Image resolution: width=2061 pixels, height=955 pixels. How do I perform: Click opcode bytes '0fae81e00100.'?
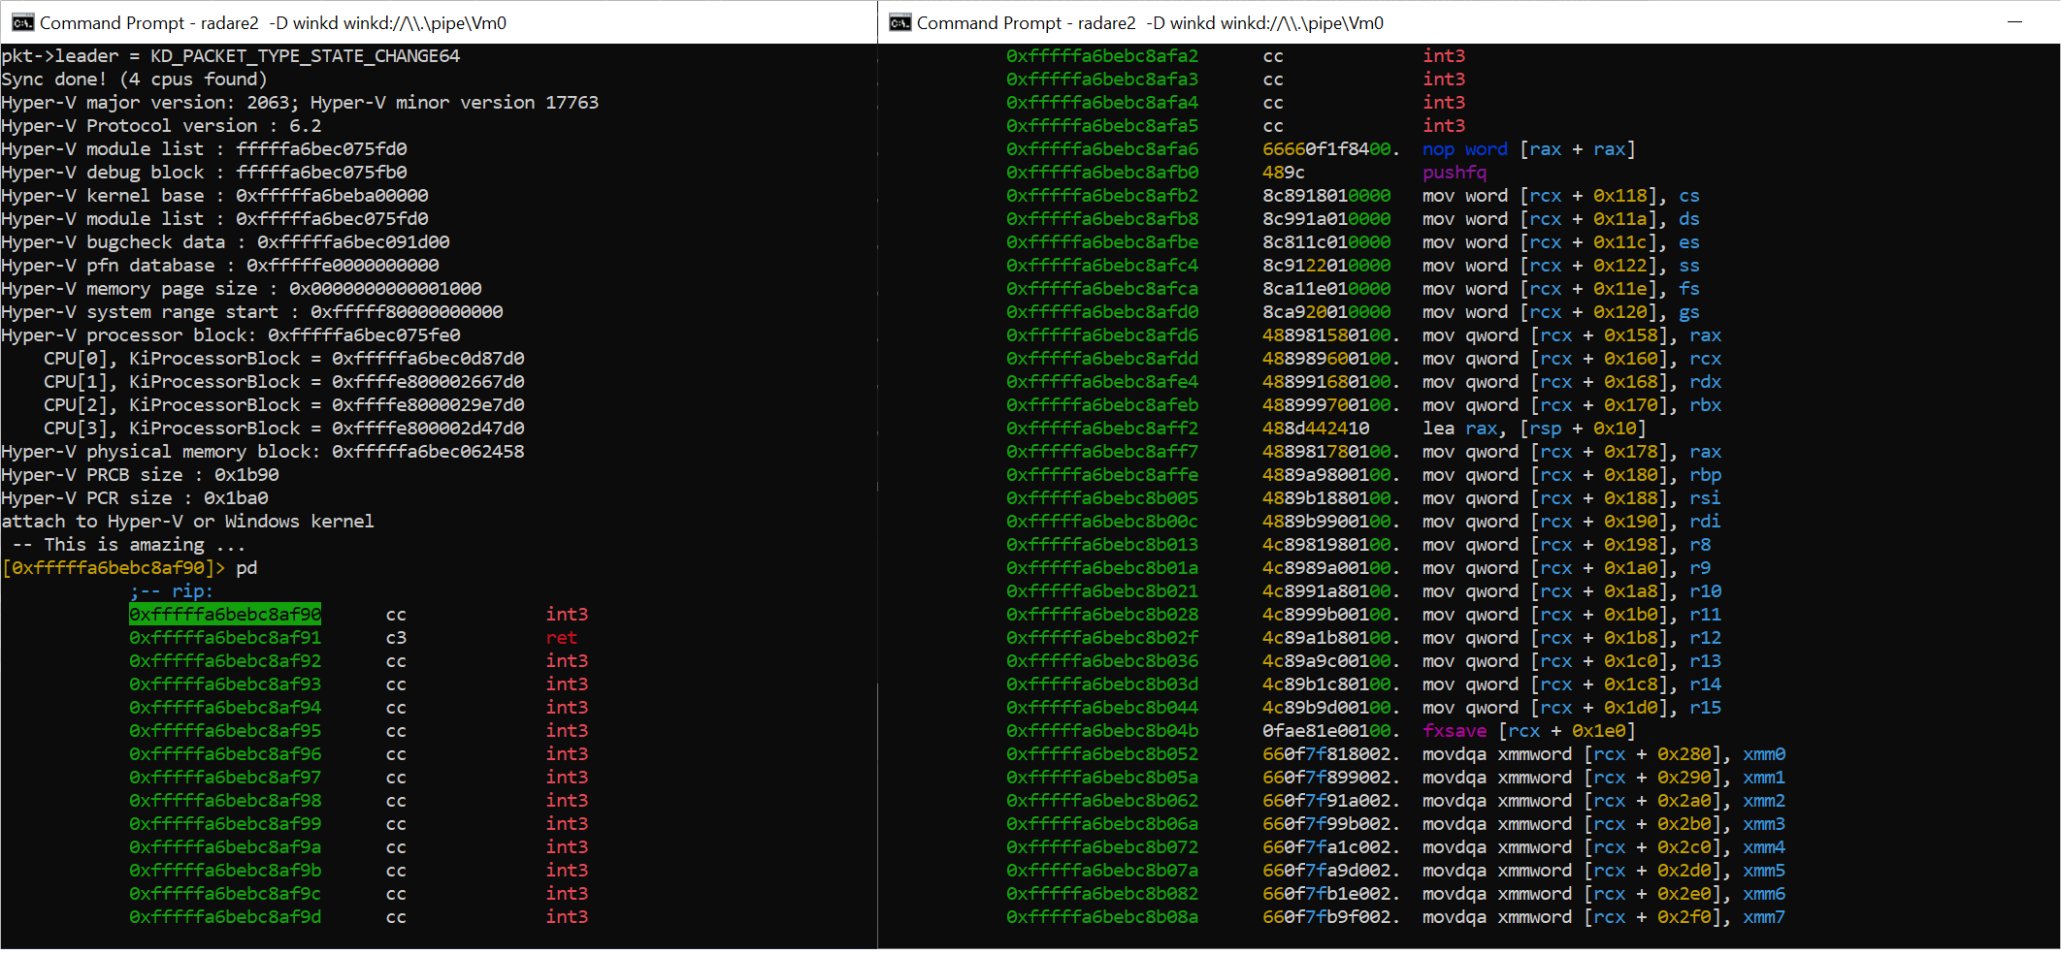tap(1331, 731)
